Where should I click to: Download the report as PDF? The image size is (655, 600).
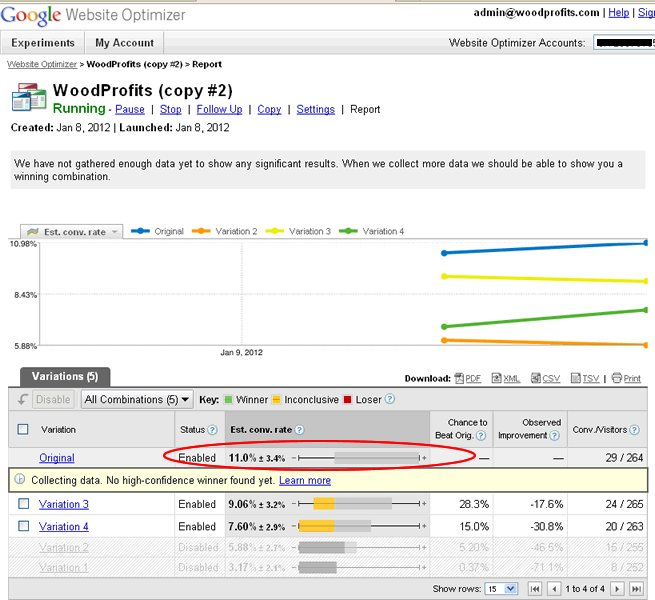point(467,379)
